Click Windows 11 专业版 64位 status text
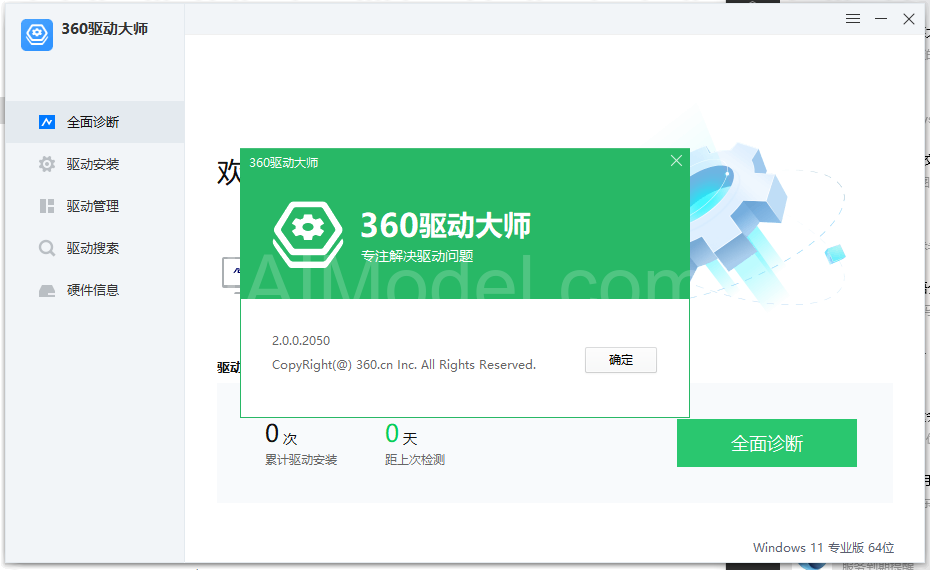 (x=823, y=547)
